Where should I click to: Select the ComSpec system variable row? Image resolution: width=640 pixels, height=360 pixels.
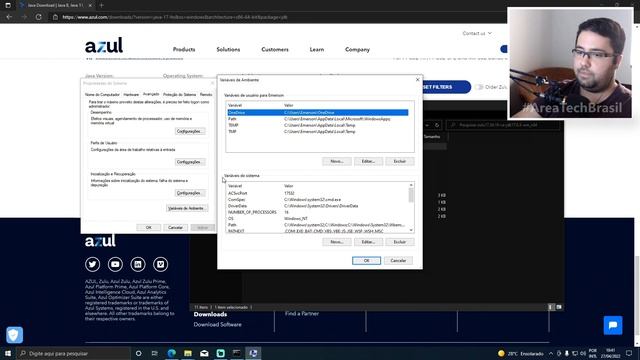coord(318,200)
